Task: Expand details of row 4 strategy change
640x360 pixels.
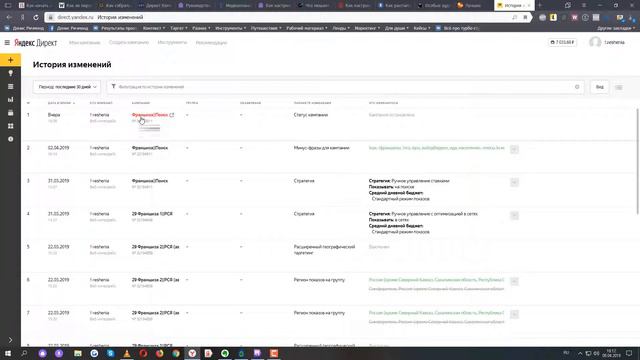Action: pos(514,216)
